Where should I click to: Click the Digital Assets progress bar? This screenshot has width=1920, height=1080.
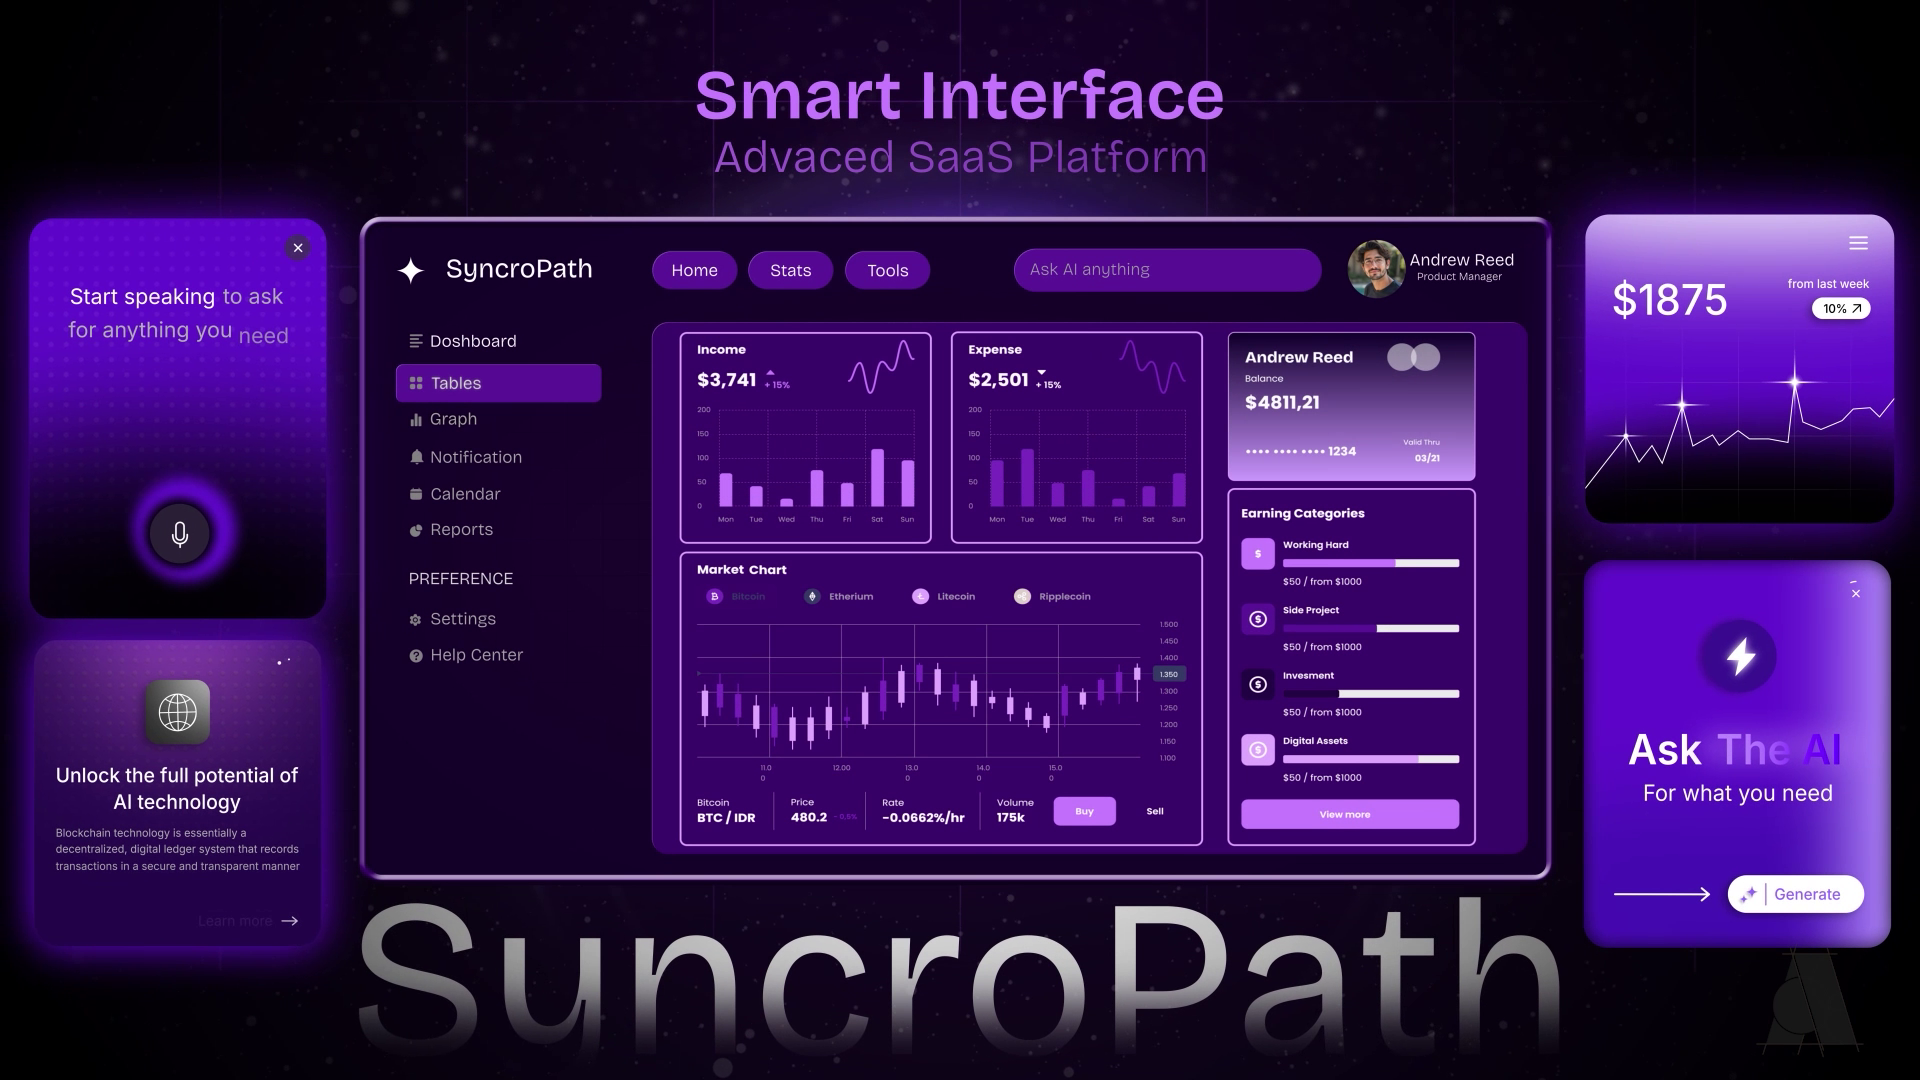click(1371, 759)
